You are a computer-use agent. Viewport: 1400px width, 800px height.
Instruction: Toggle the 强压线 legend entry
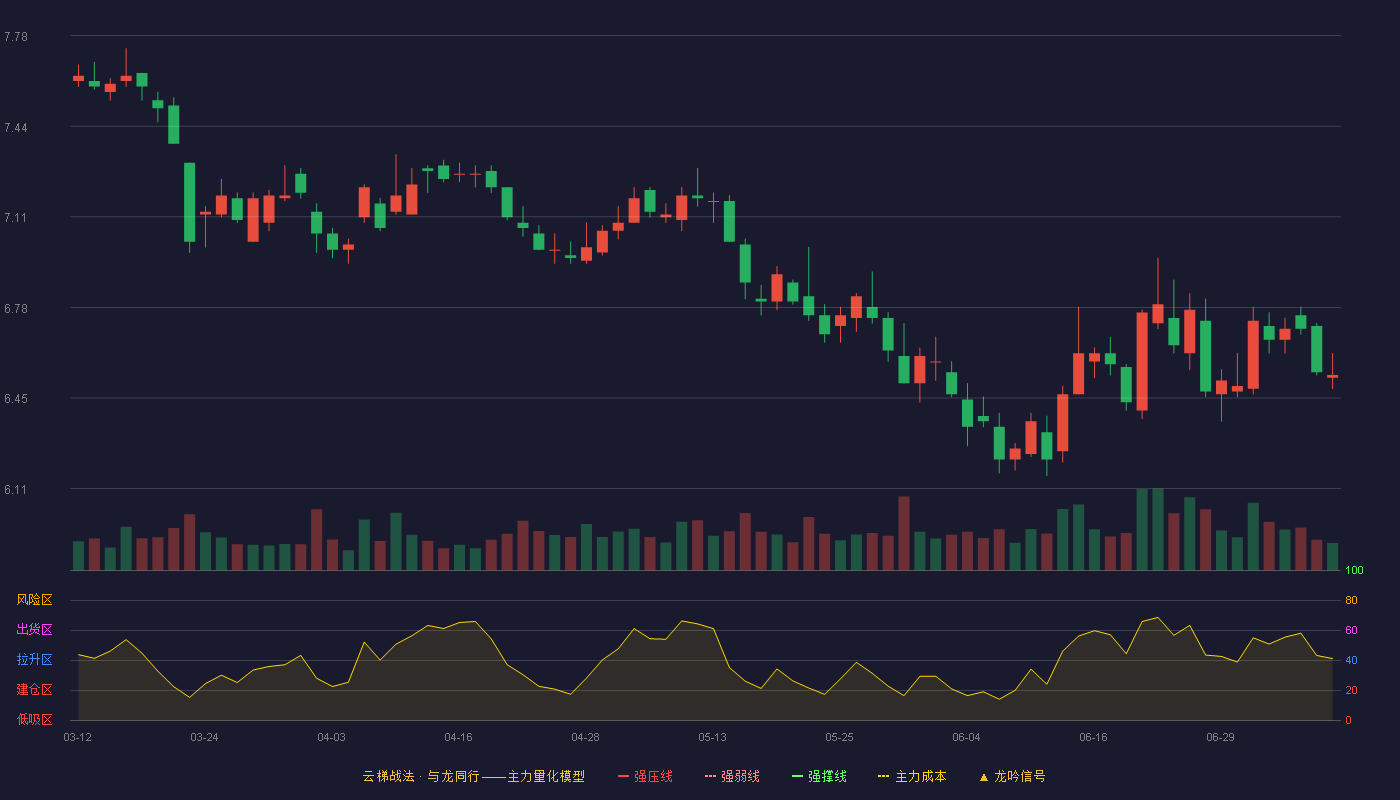[x=645, y=776]
